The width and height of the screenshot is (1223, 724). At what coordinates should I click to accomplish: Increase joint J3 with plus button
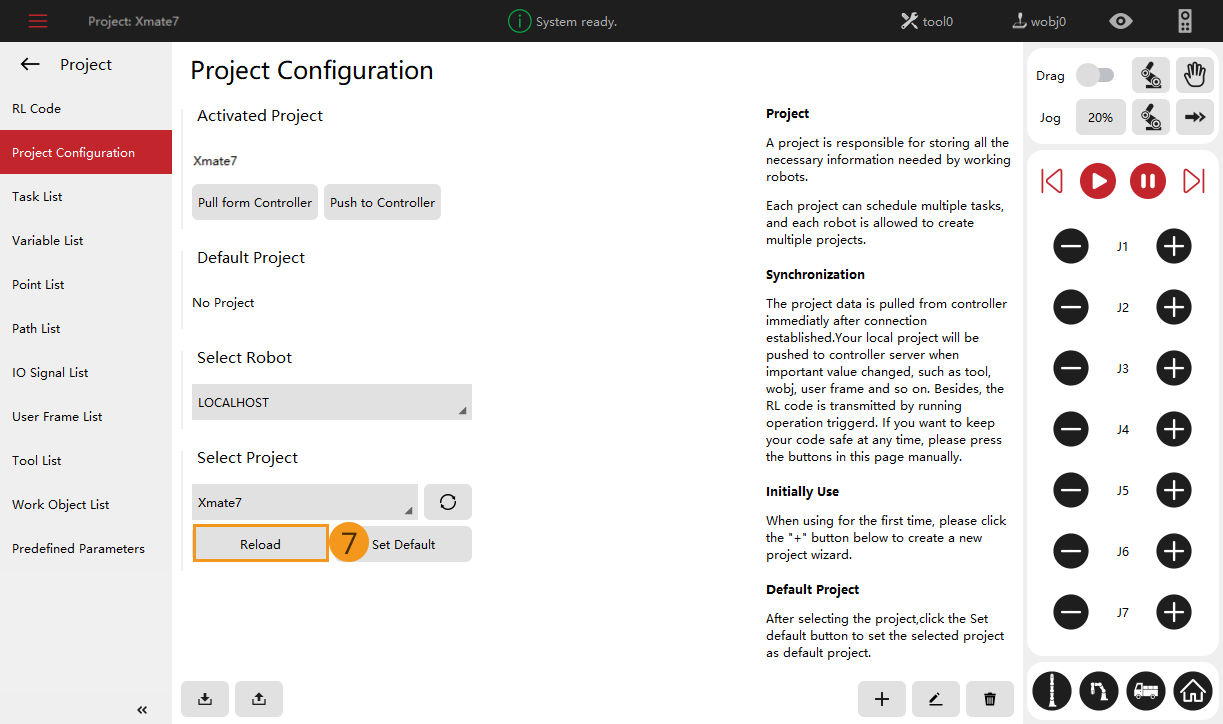(1173, 369)
